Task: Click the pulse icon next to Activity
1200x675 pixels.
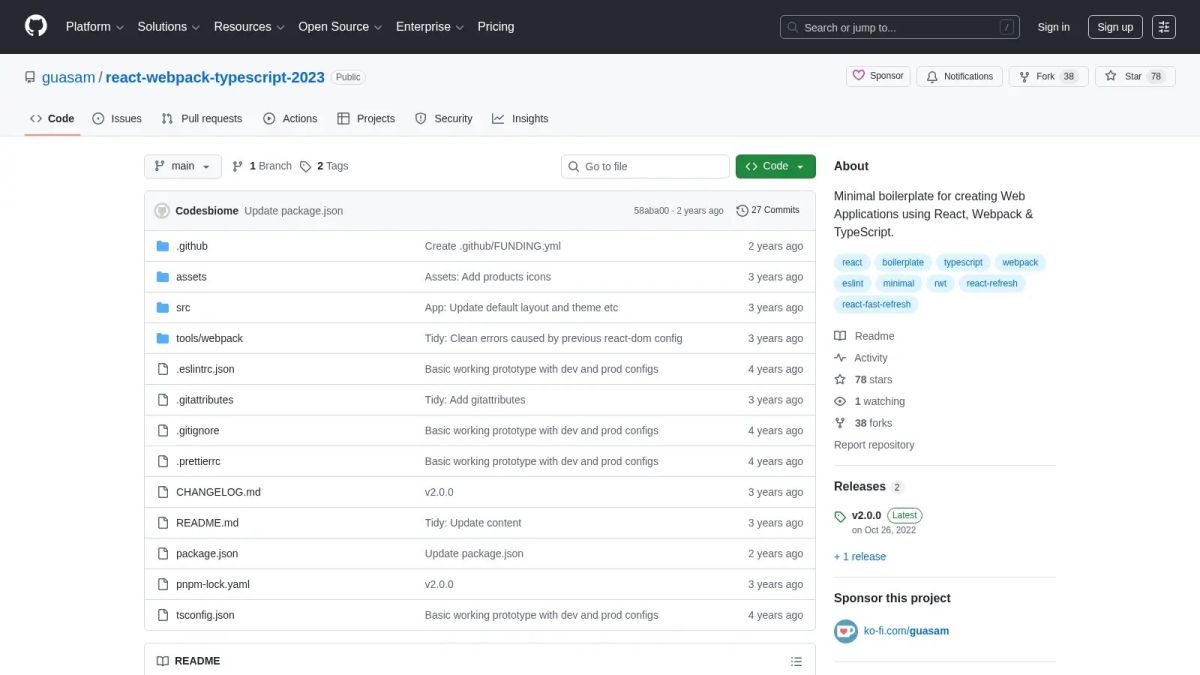Action: pyautogui.click(x=840, y=358)
